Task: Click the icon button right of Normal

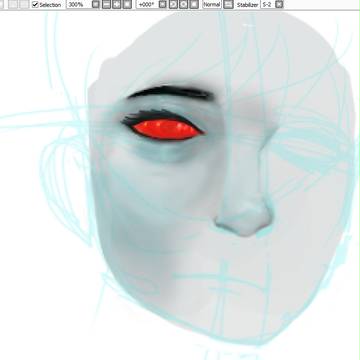Action: 228,5
